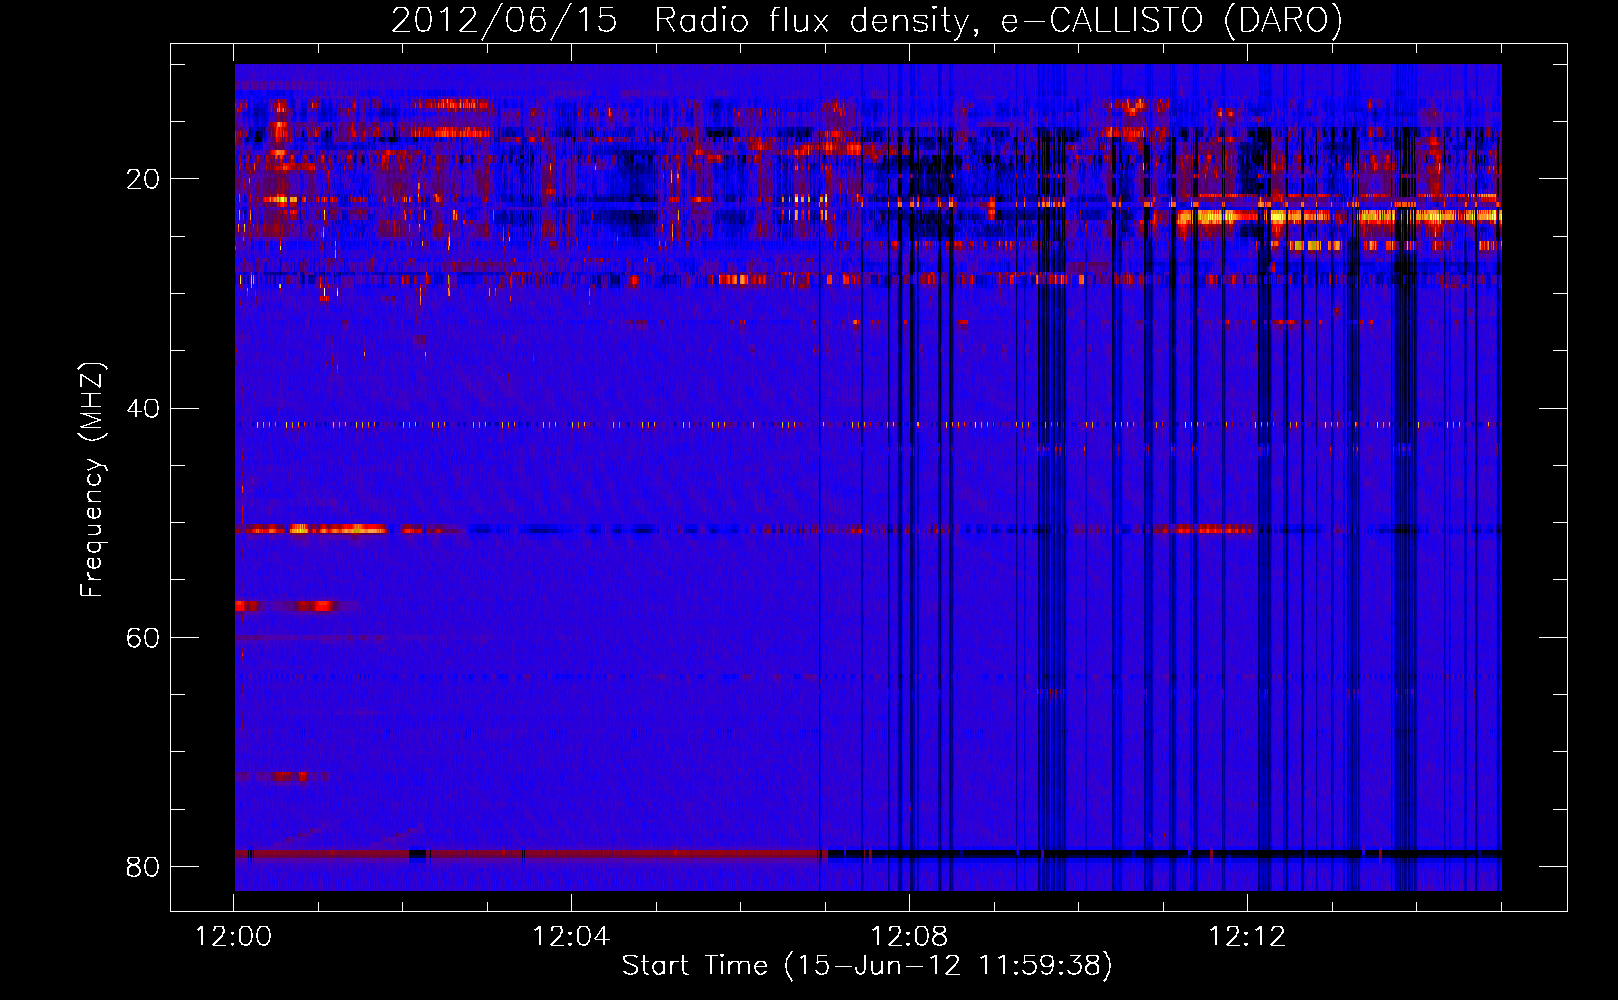This screenshot has width=1618, height=1000.
Task: Click the bright yellow emission band near 23 MHz
Action: (x=1338, y=216)
